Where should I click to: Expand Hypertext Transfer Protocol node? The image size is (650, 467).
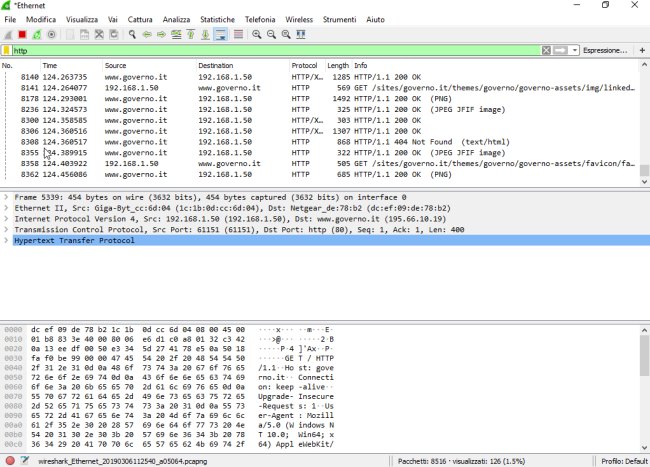[6, 240]
